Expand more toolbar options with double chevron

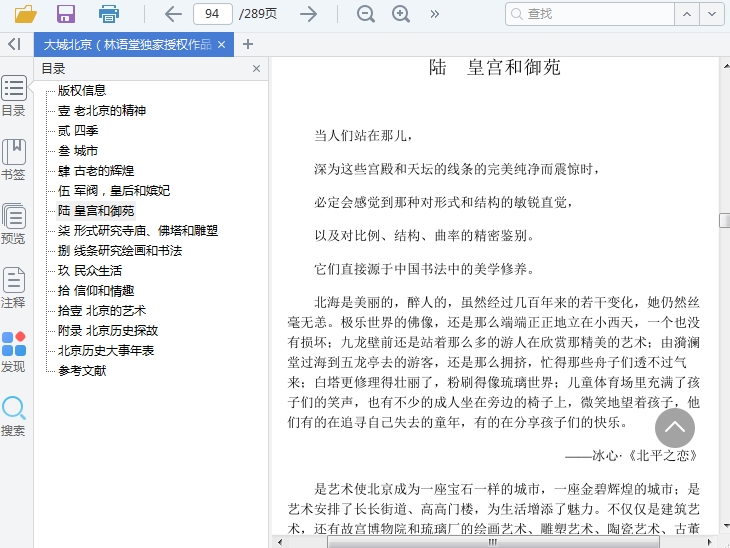(x=434, y=14)
